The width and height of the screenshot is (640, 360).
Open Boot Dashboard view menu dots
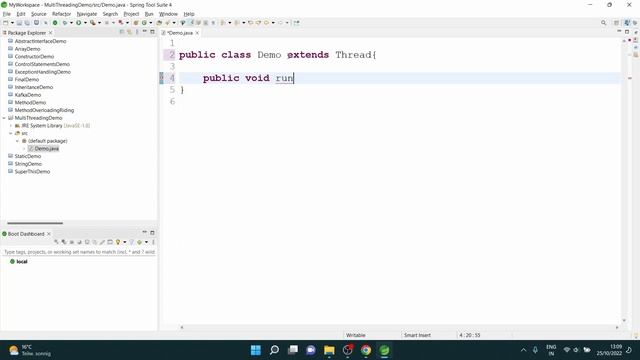tap(153, 242)
